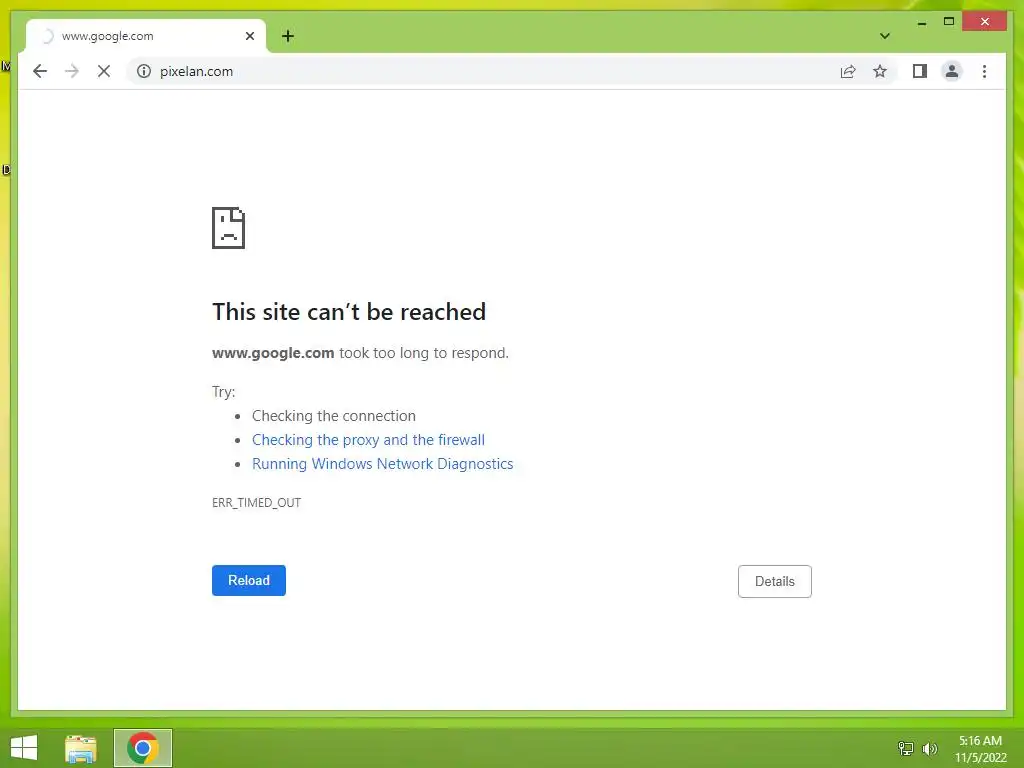Viewport: 1024px width, 768px height.
Task: Run Windows Network Diagnostics link
Action: pos(383,464)
